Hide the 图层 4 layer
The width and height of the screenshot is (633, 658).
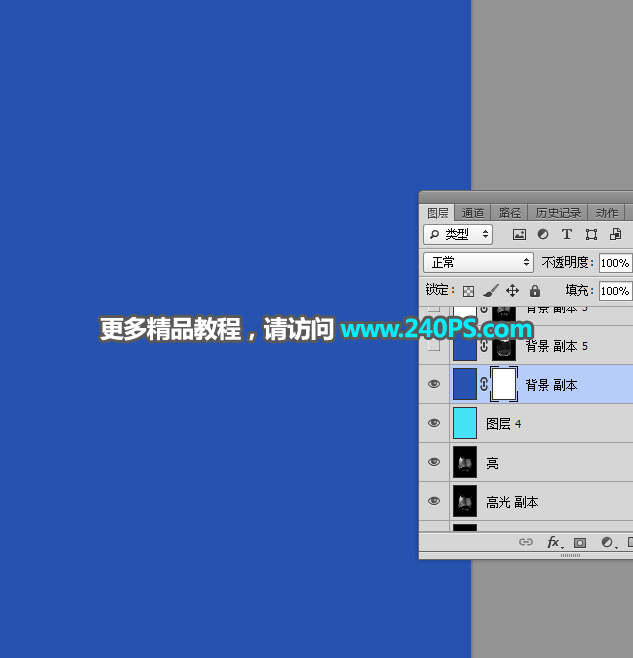pos(434,423)
